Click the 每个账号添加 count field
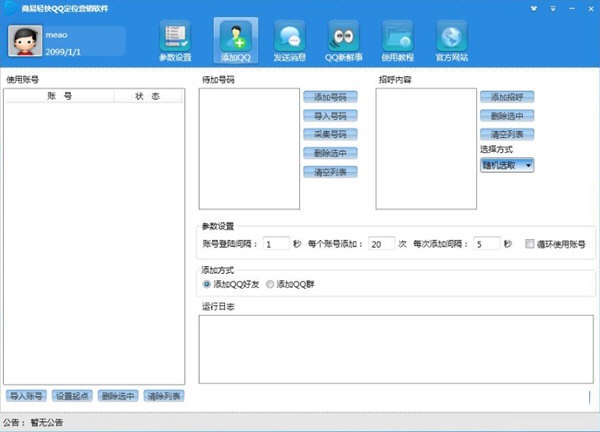The height and width of the screenshot is (432, 600). pos(381,244)
